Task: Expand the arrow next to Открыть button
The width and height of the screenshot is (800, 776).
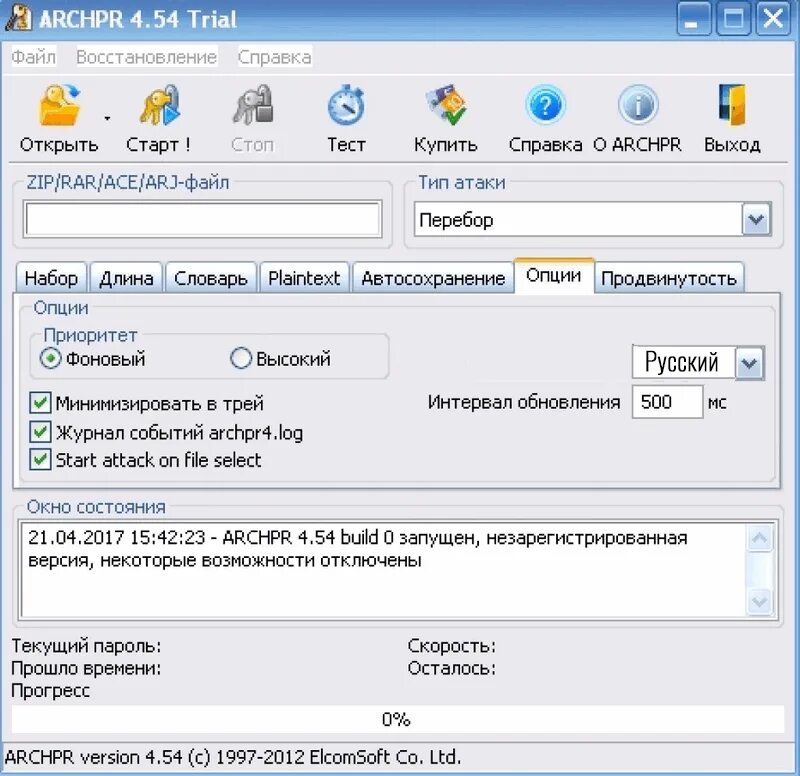Action: 107,118
